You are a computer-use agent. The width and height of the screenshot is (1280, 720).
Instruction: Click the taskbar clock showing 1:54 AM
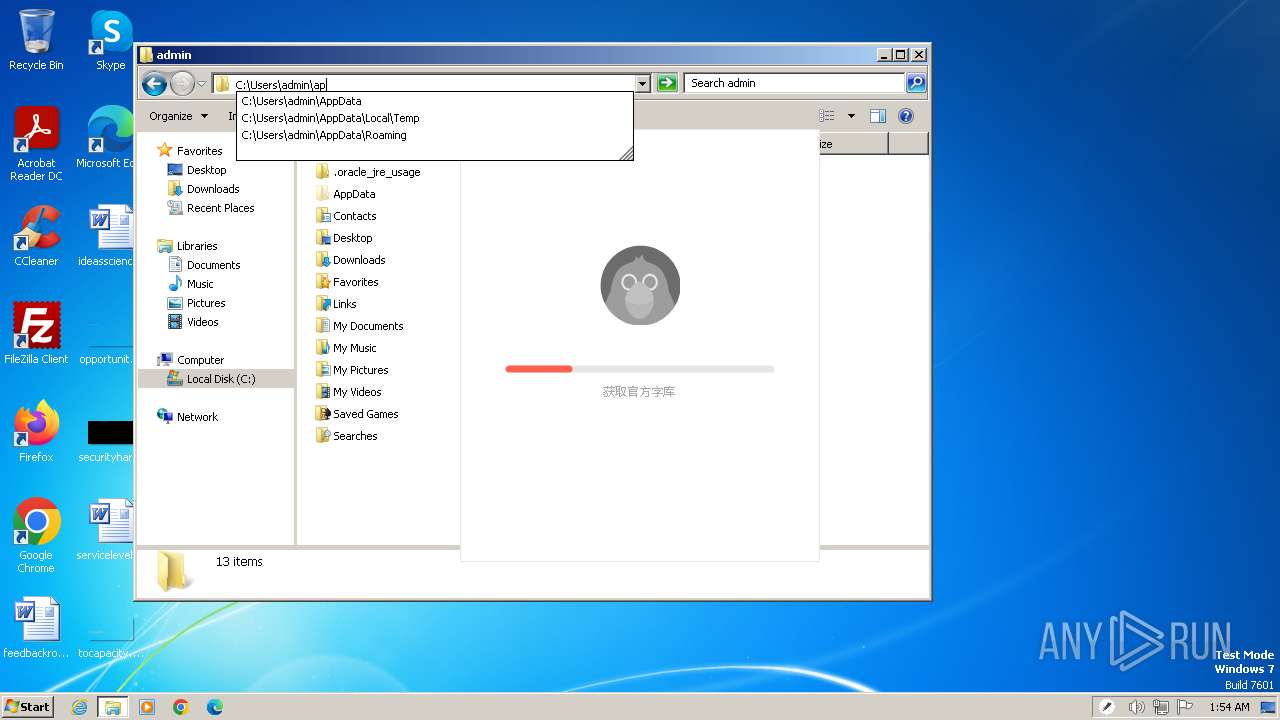pos(1229,707)
